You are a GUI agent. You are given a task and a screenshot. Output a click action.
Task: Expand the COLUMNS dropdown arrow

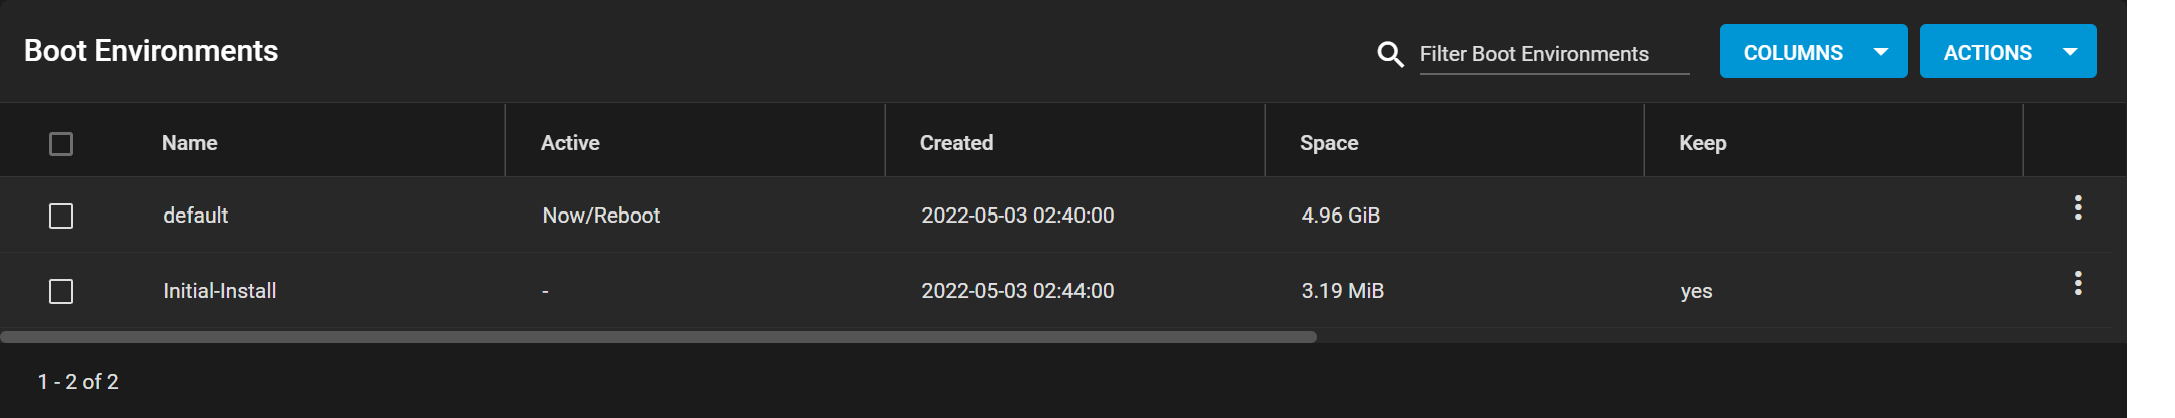[x=1881, y=52]
